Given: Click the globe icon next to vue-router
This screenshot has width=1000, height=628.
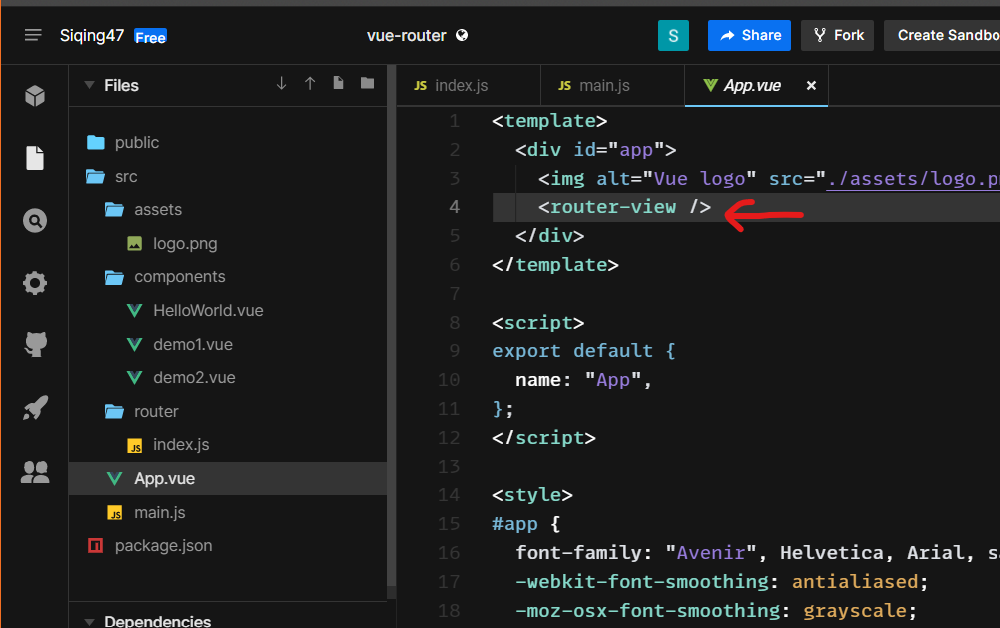Looking at the screenshot, I should (x=462, y=35).
